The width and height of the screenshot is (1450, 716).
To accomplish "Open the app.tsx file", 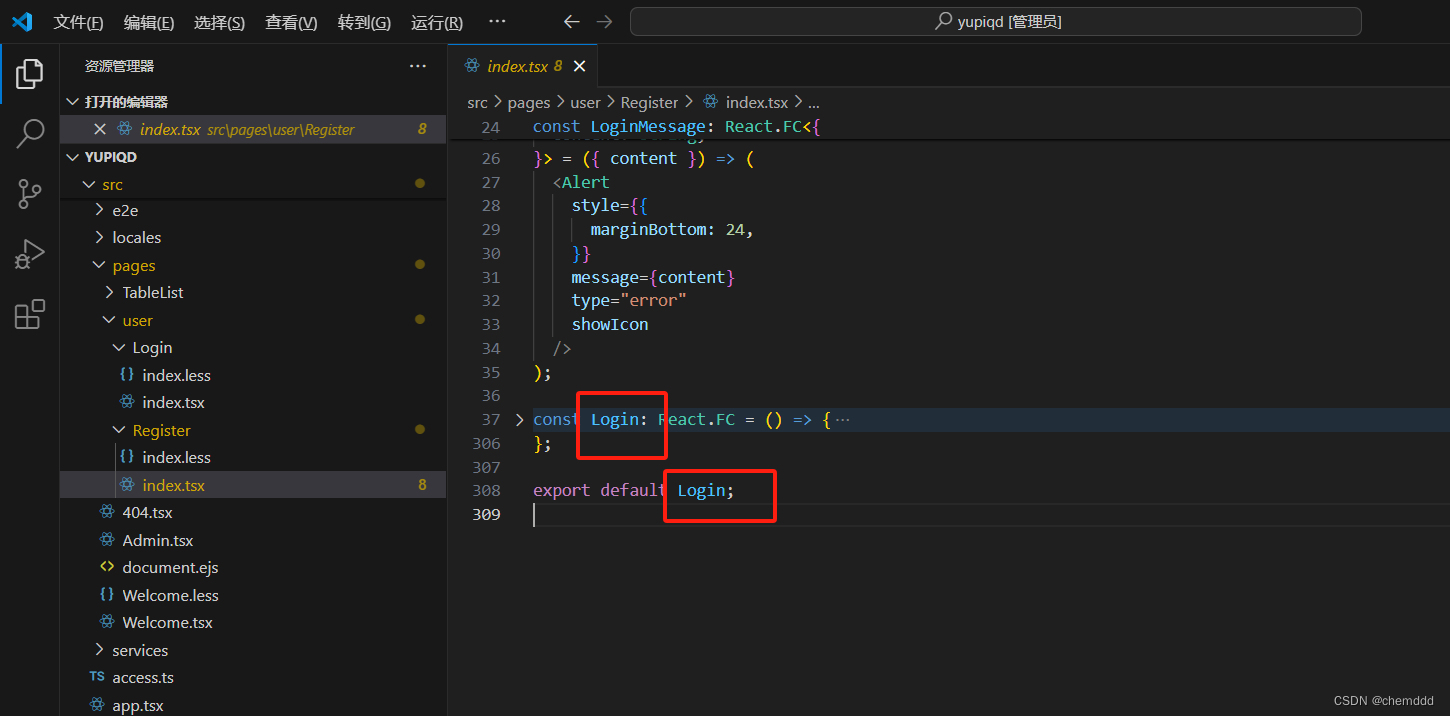I will tap(138, 705).
